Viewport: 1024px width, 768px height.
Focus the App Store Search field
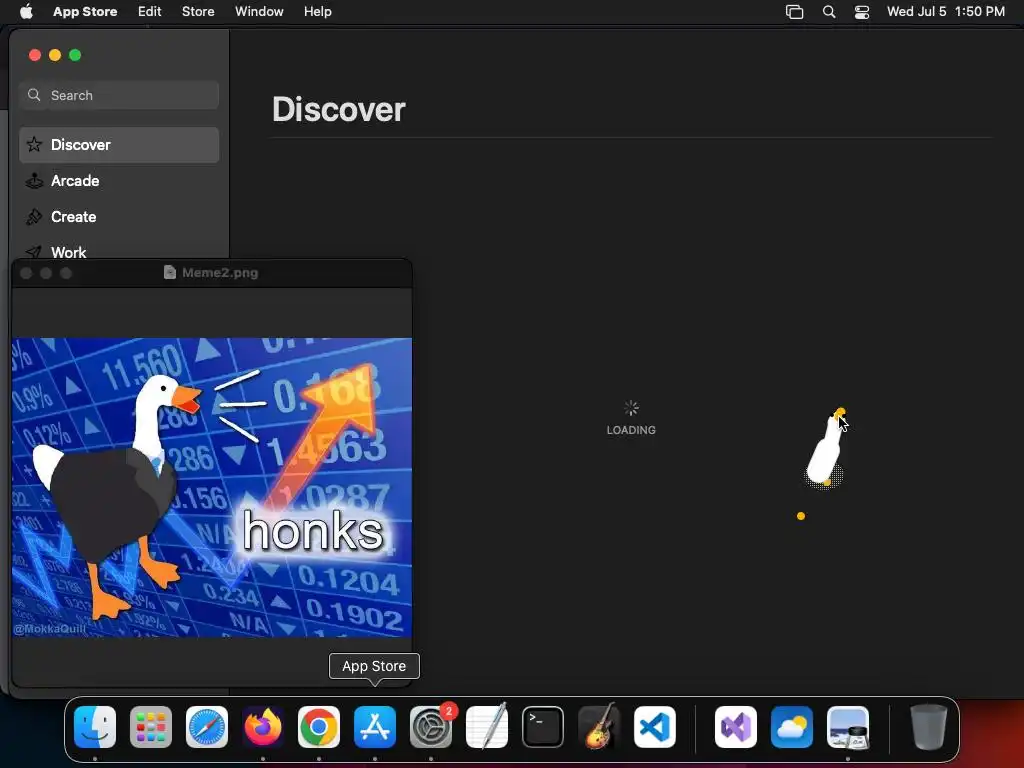119,95
